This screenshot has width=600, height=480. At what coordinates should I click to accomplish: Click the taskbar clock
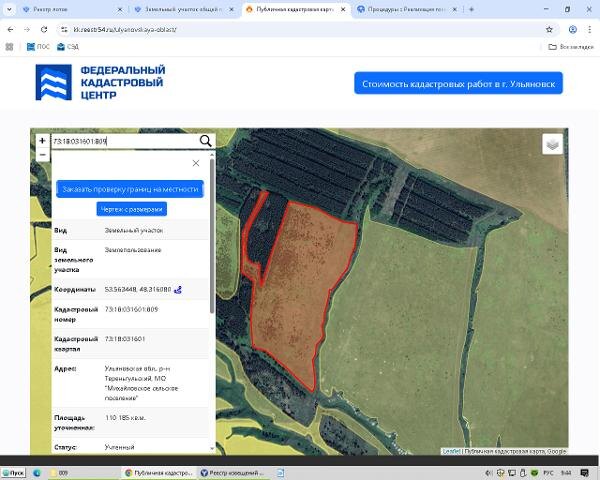pos(566,473)
